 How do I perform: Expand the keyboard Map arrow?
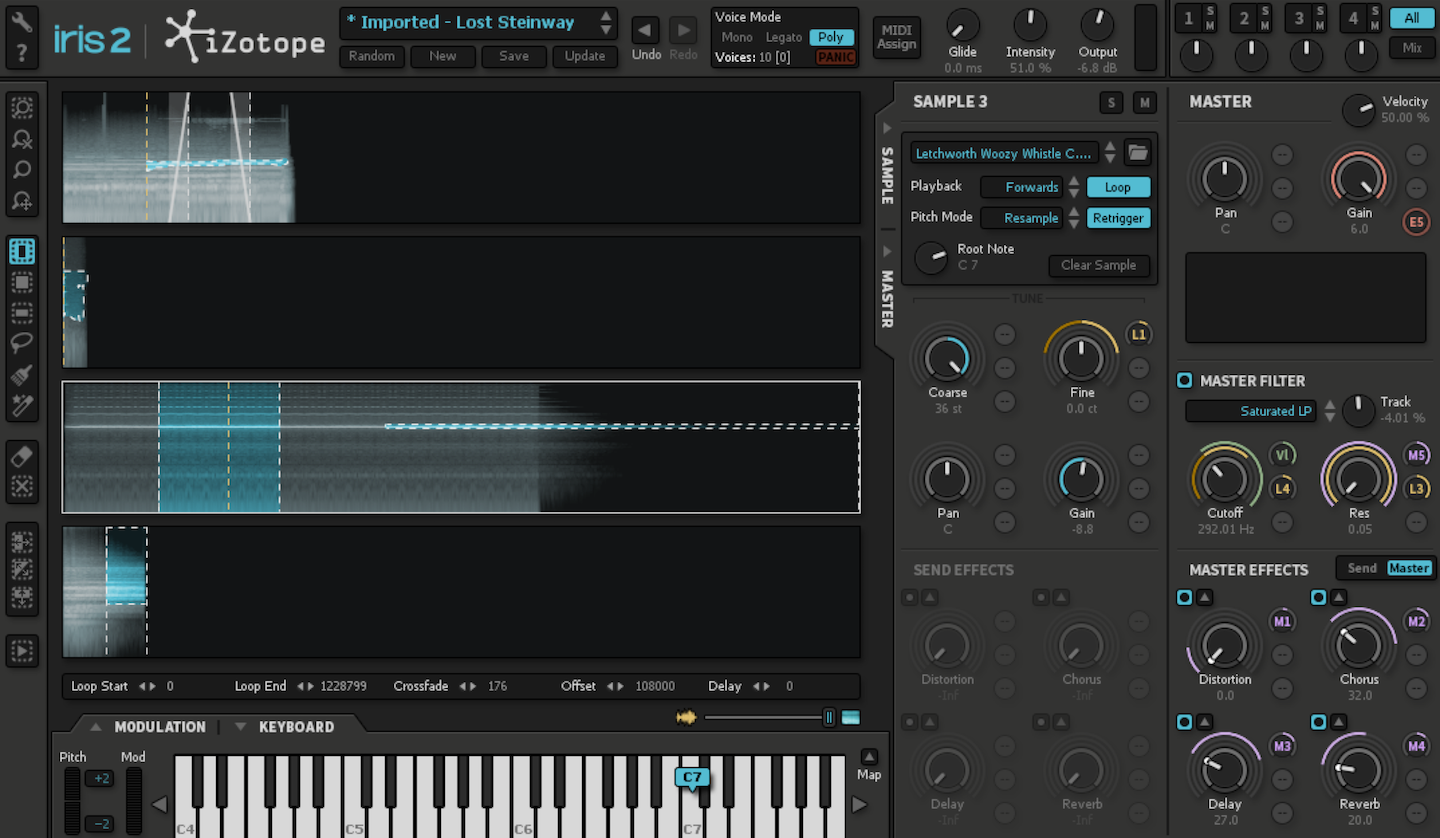point(869,757)
